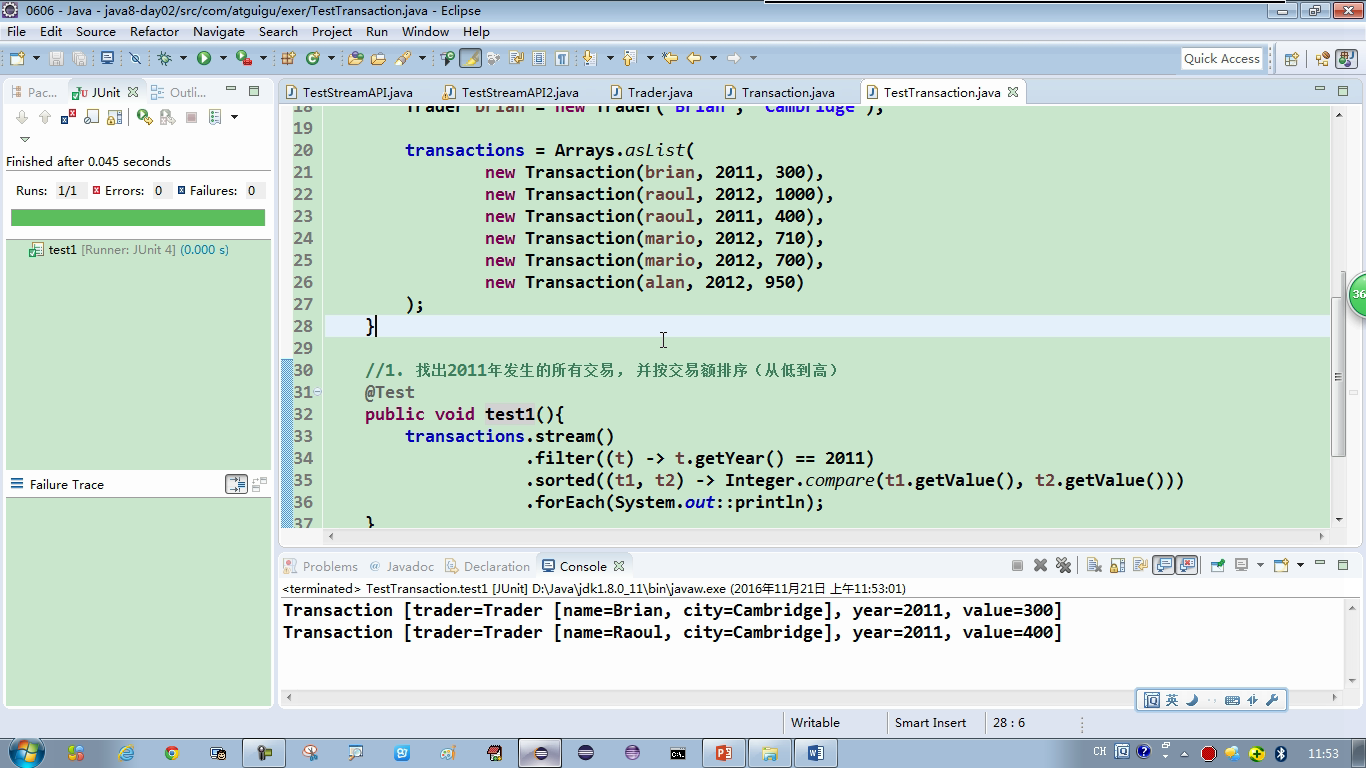Click Test Run History icon in JUnit

point(215,117)
